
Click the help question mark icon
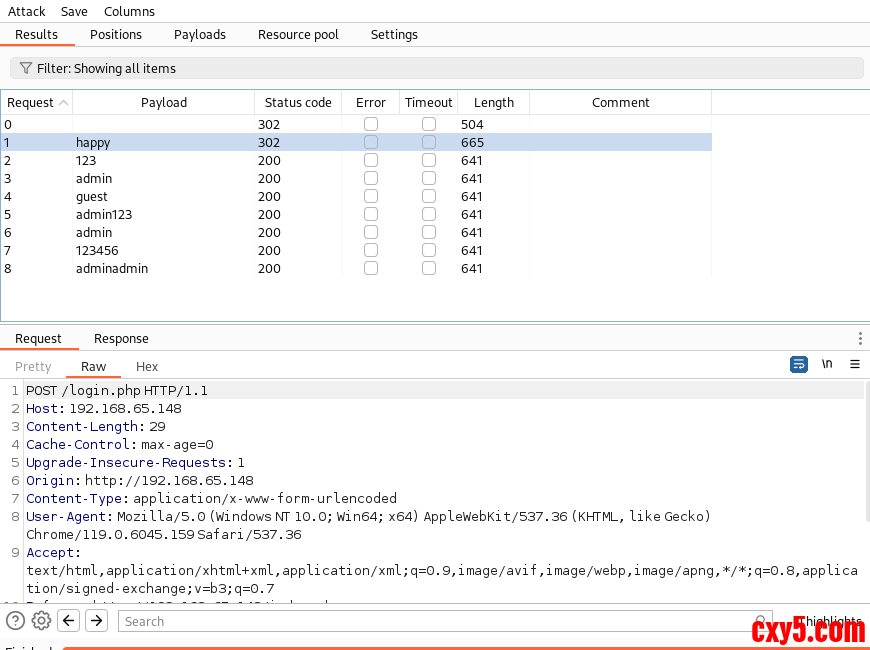pos(15,621)
